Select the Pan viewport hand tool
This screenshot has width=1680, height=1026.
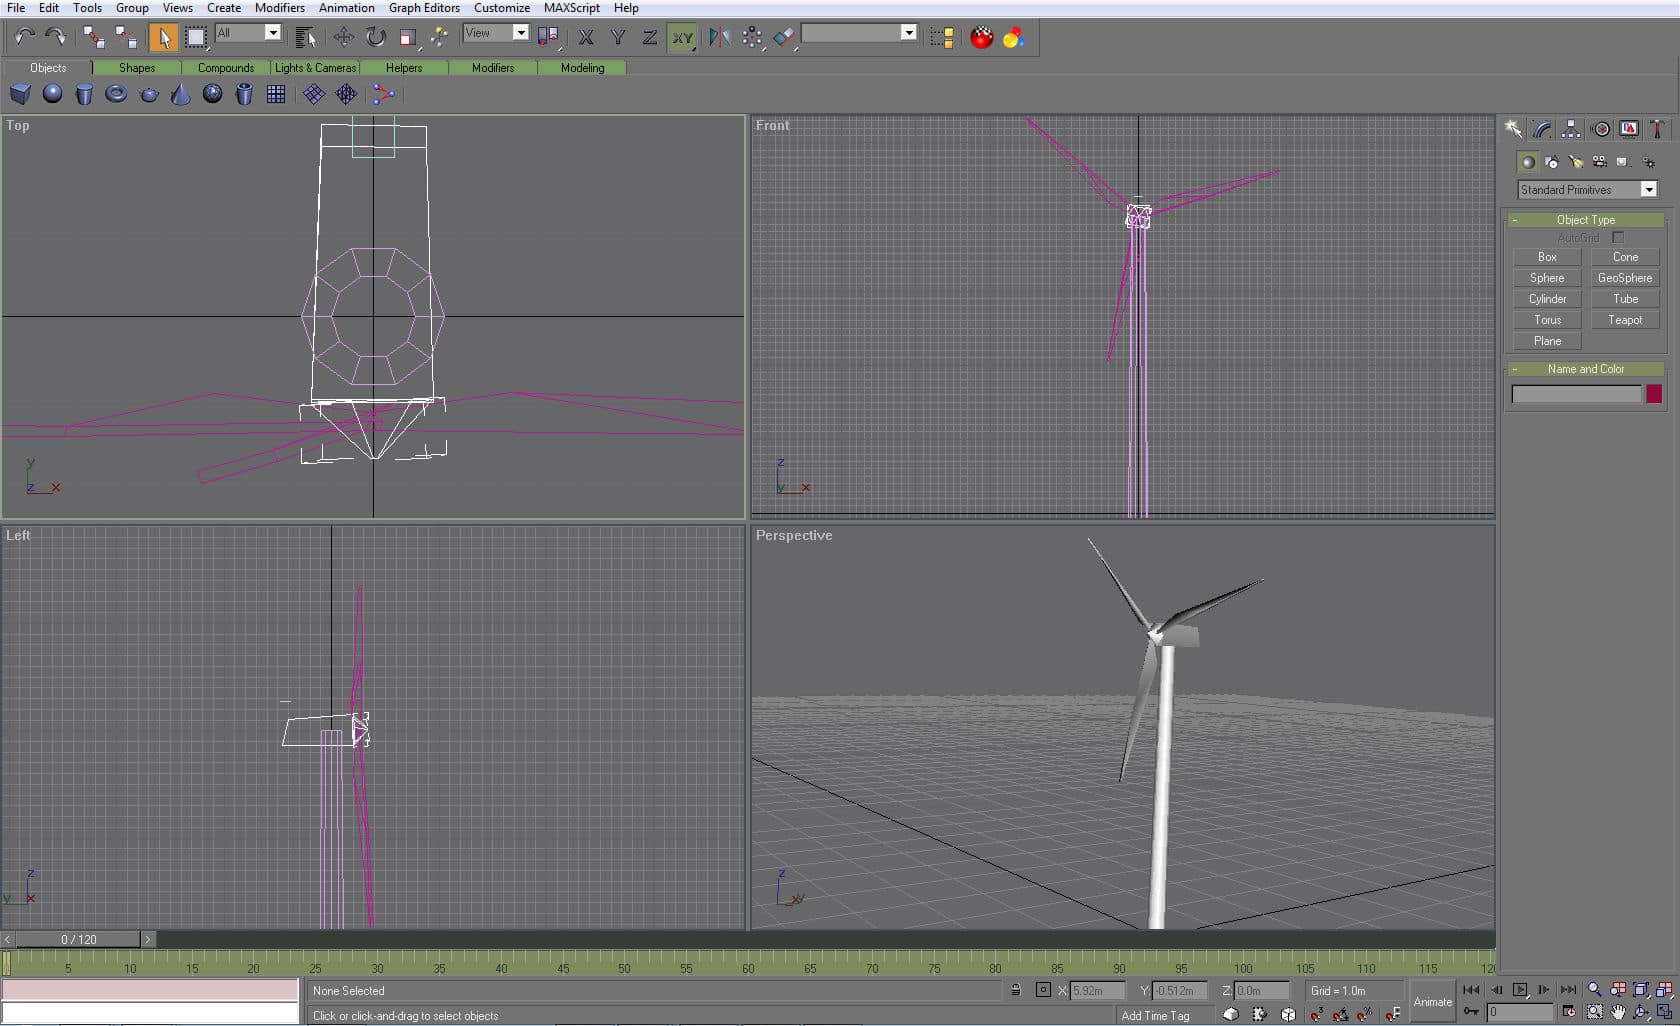(x=1618, y=1012)
